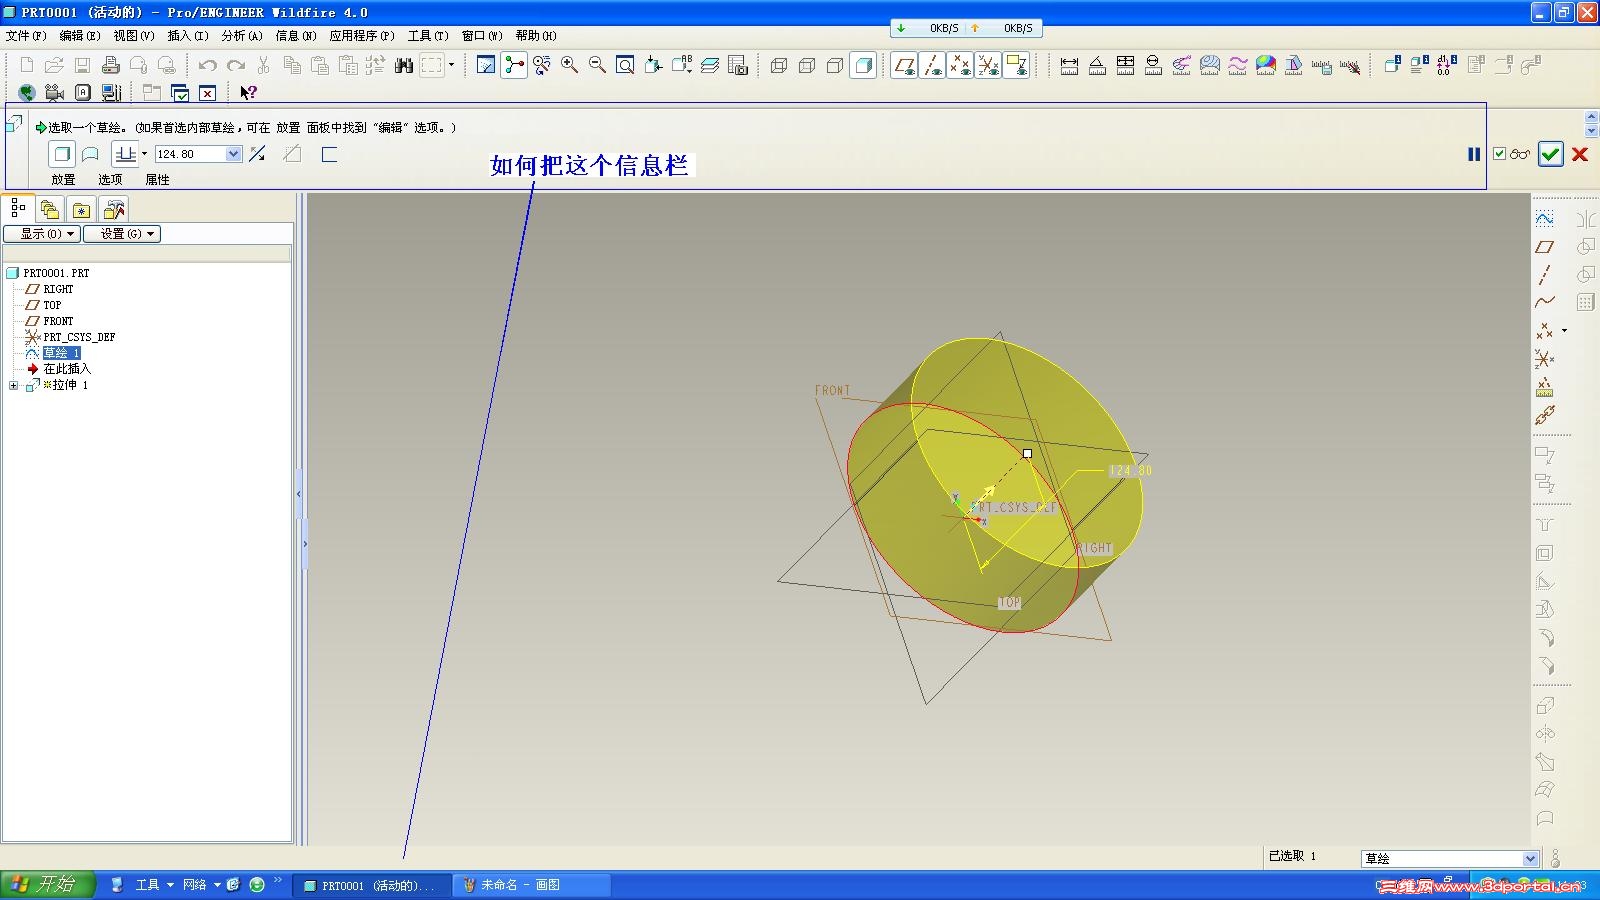Open the 设置 (G) dropdown

coord(122,234)
